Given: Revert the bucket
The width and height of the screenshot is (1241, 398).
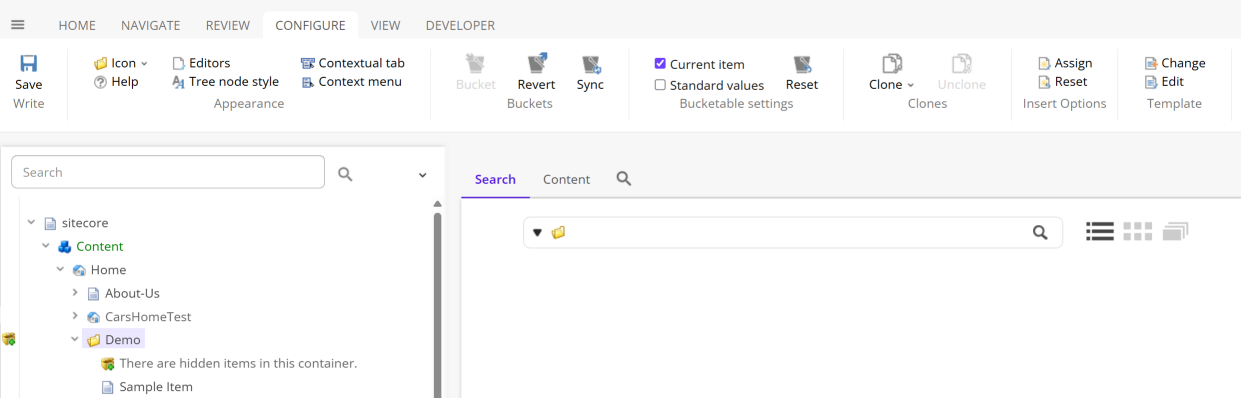Looking at the screenshot, I should pos(536,73).
